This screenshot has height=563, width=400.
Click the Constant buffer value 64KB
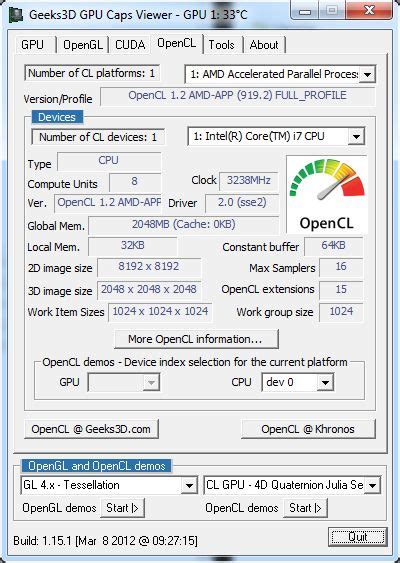334,246
